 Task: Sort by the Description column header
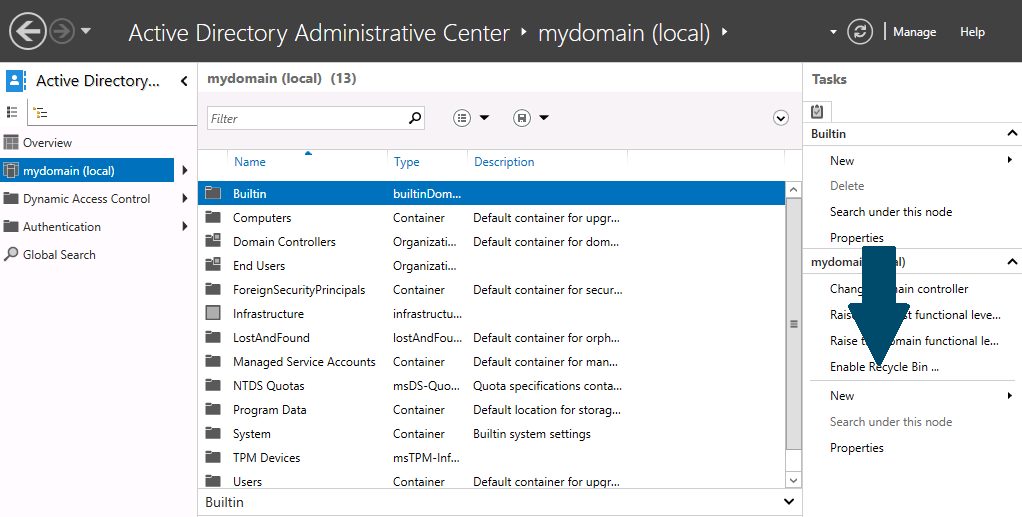(504, 162)
